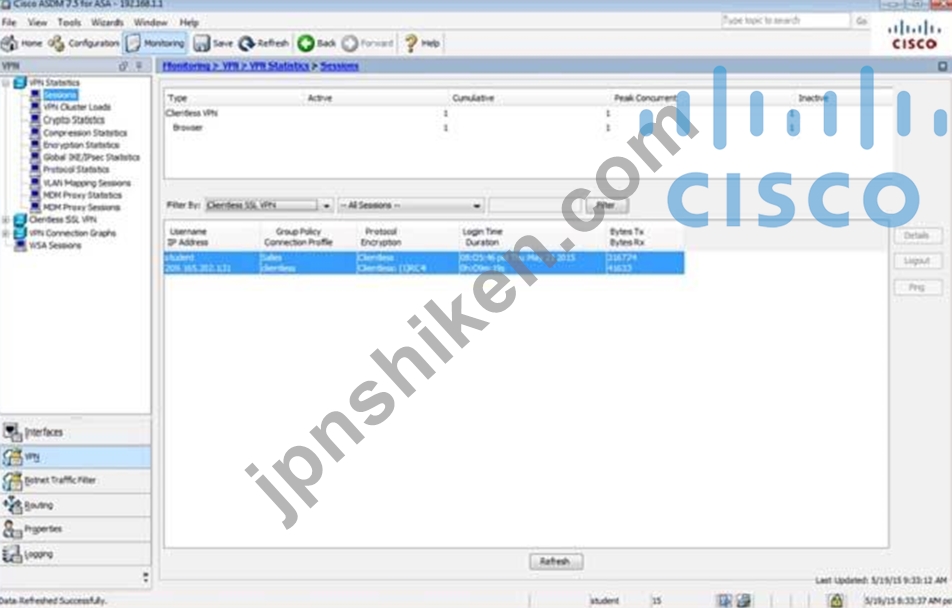Click the VPN Connection Graphs folder icon

coord(20,233)
